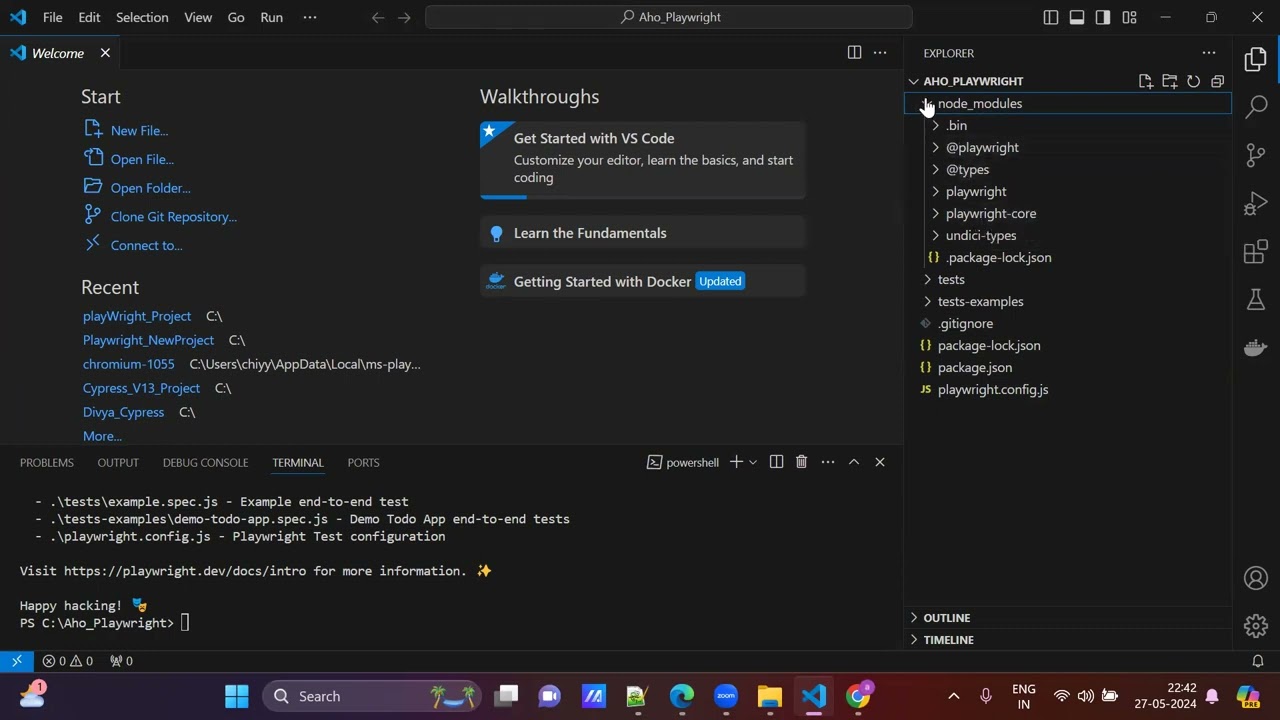
Task: Open Explorer views and more actions menu
Action: 1209,53
